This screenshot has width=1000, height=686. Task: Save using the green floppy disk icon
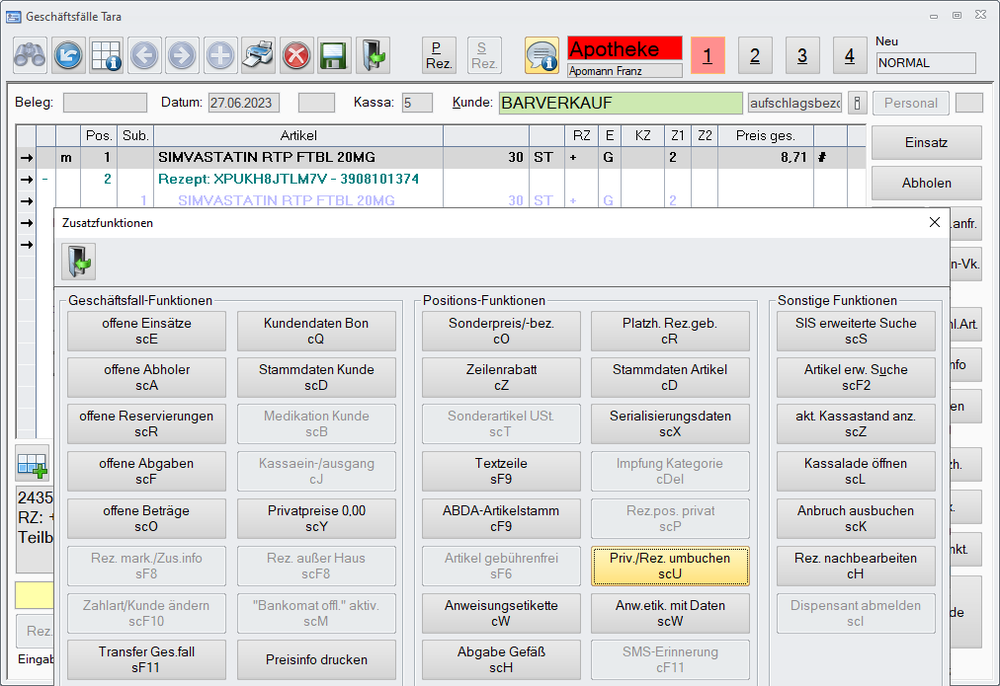click(334, 55)
